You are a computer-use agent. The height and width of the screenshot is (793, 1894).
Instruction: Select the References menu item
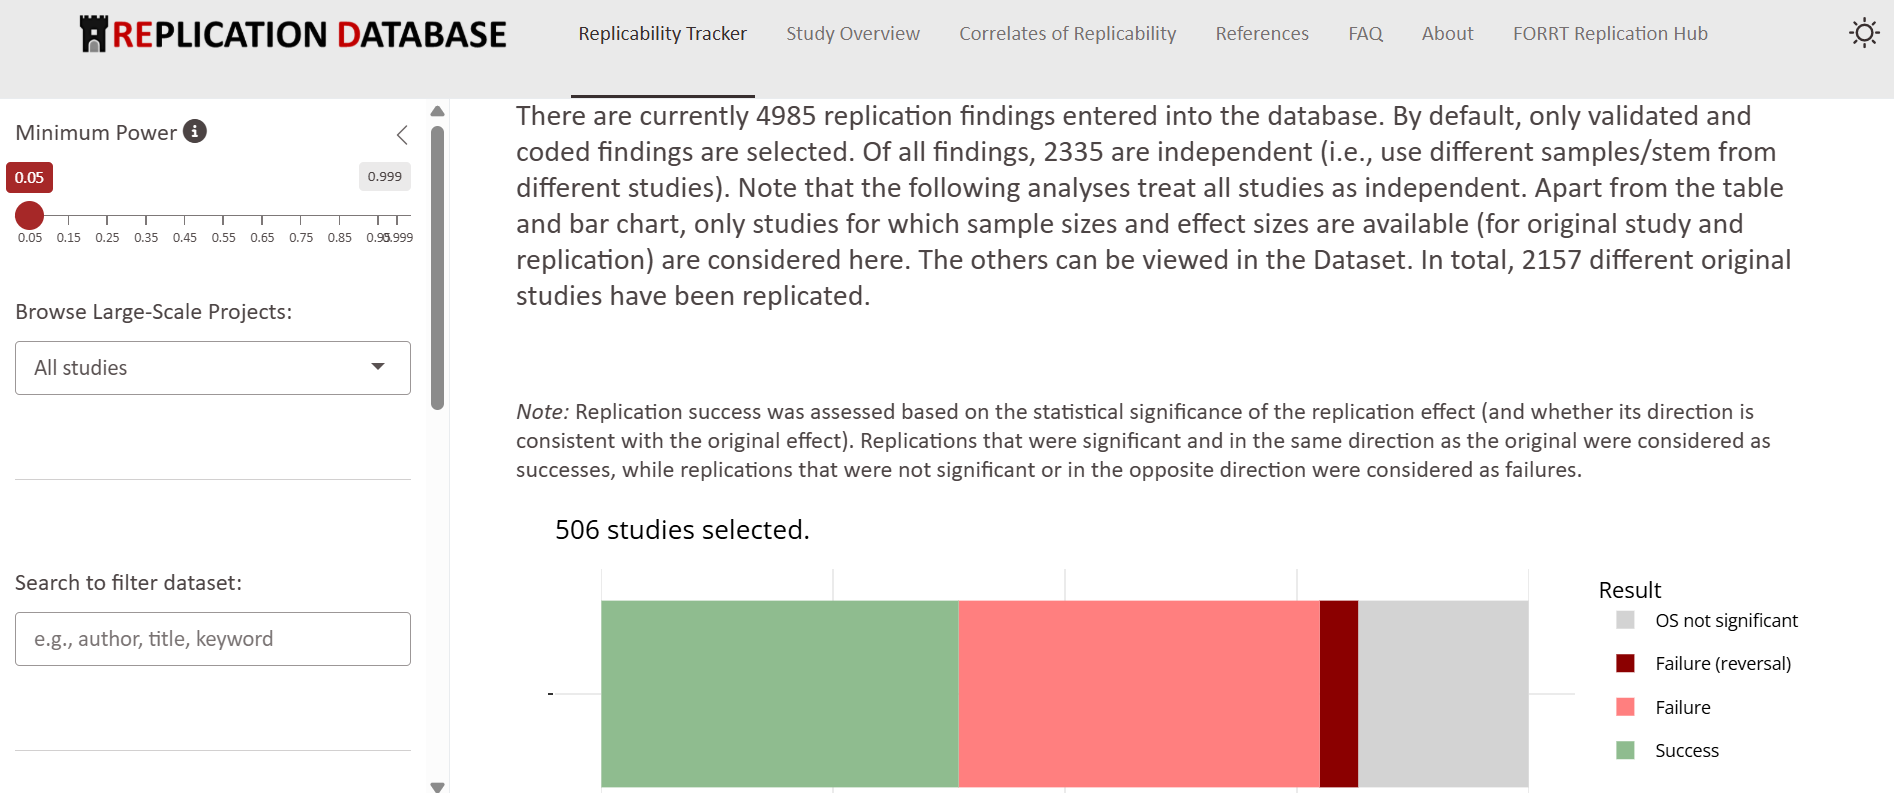(1261, 33)
